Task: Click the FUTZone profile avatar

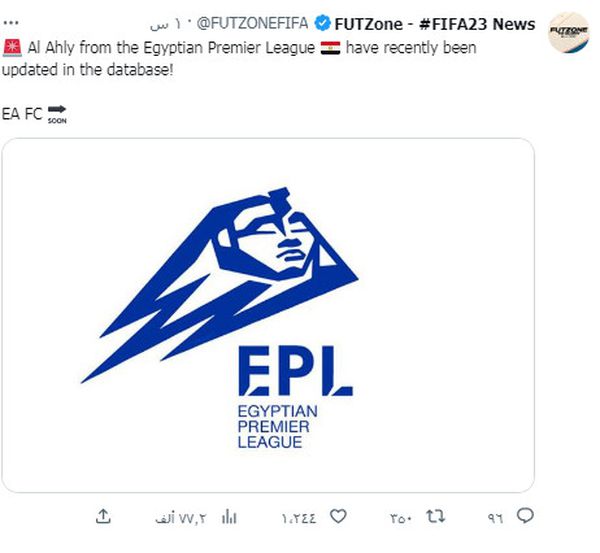Action: [x=569, y=34]
